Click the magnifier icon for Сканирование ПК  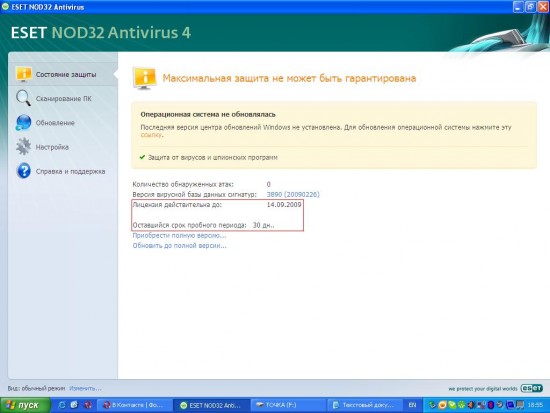(x=23, y=98)
